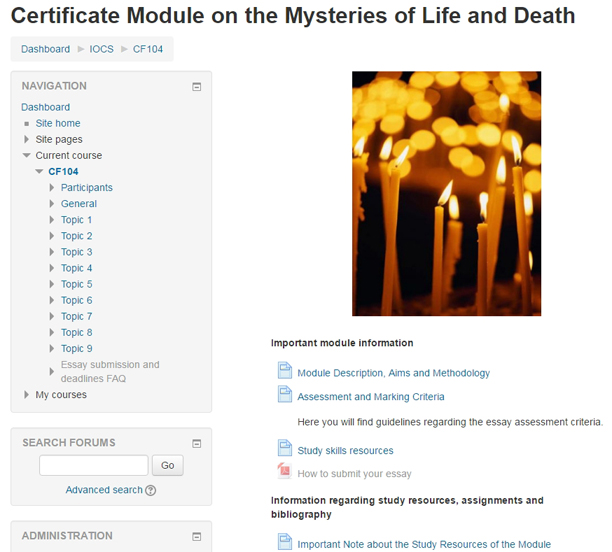Open the Assessment and Marking Criteria link
This screenshot has height=552, width=612.
pyautogui.click(x=371, y=397)
